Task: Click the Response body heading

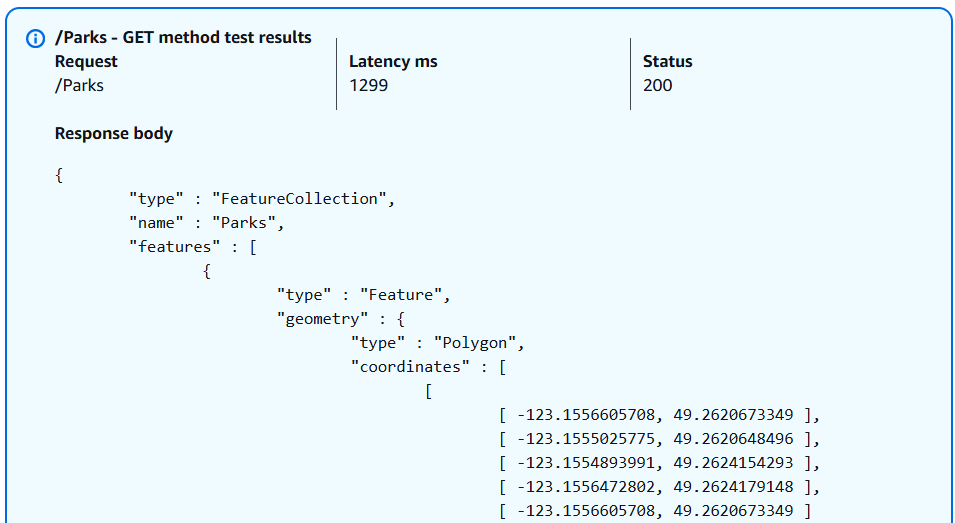Action: pos(113,134)
